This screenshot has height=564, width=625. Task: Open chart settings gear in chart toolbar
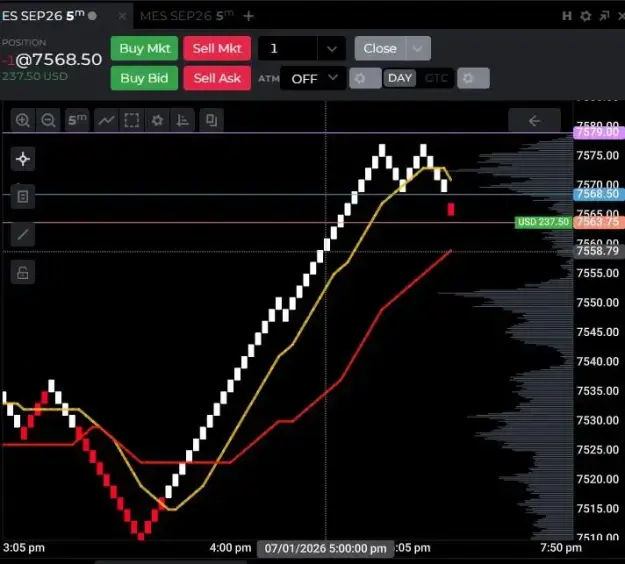point(157,120)
